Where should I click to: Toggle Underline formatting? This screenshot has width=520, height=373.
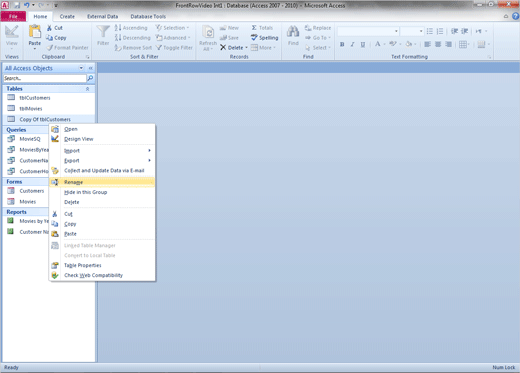coord(363,44)
